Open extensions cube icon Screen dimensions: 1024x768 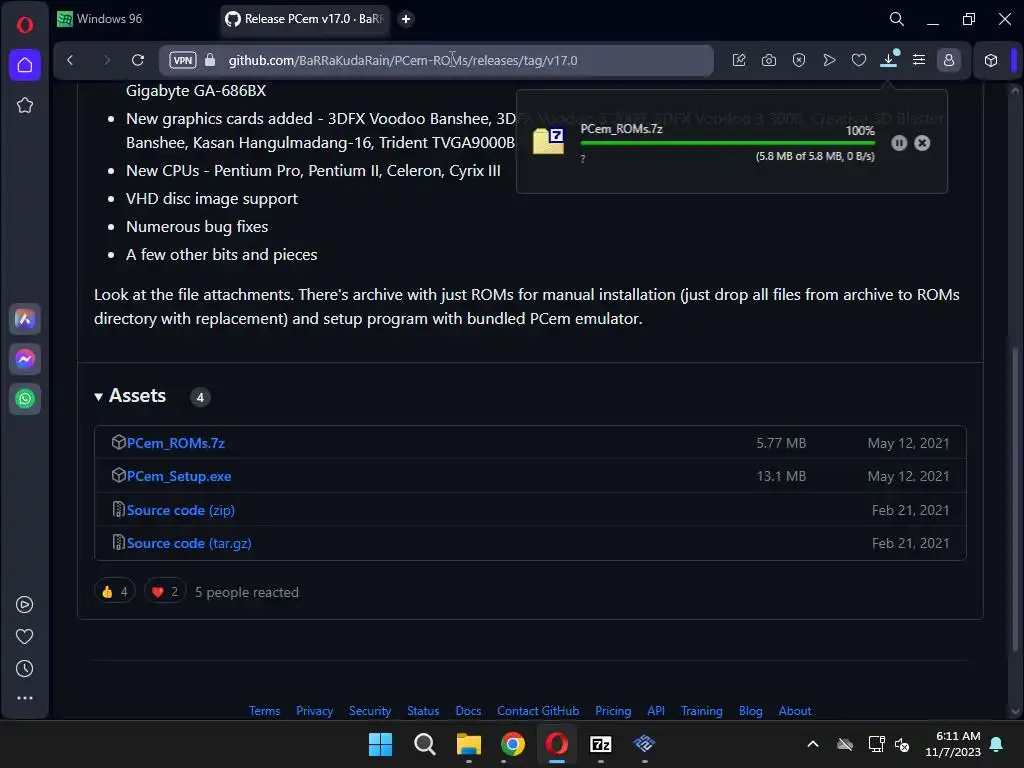click(x=991, y=60)
